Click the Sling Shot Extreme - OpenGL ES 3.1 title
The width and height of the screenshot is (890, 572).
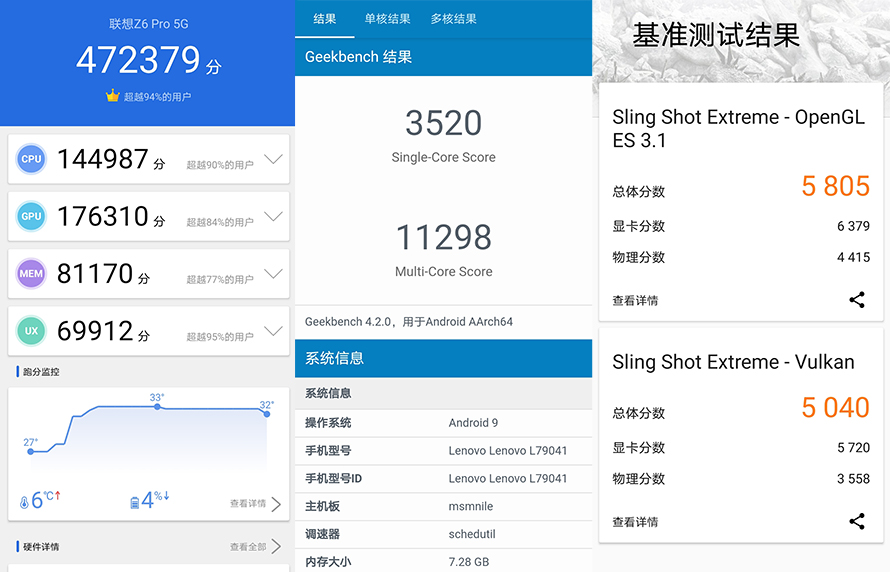pos(738,128)
